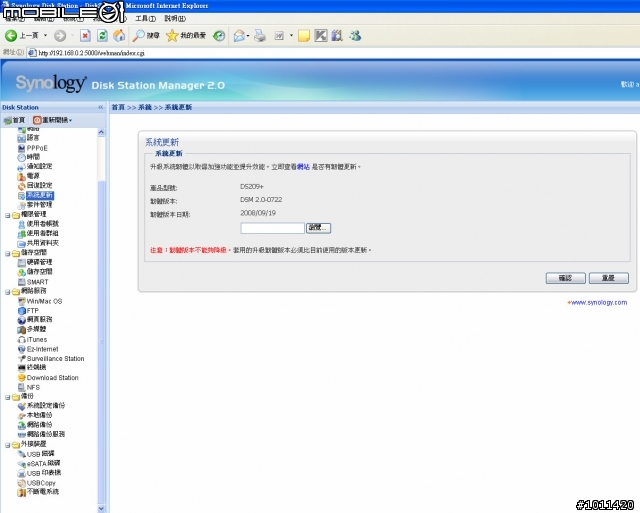Collapse the 儲存空間 folder node
This screenshot has height=513, width=640.
point(7,253)
